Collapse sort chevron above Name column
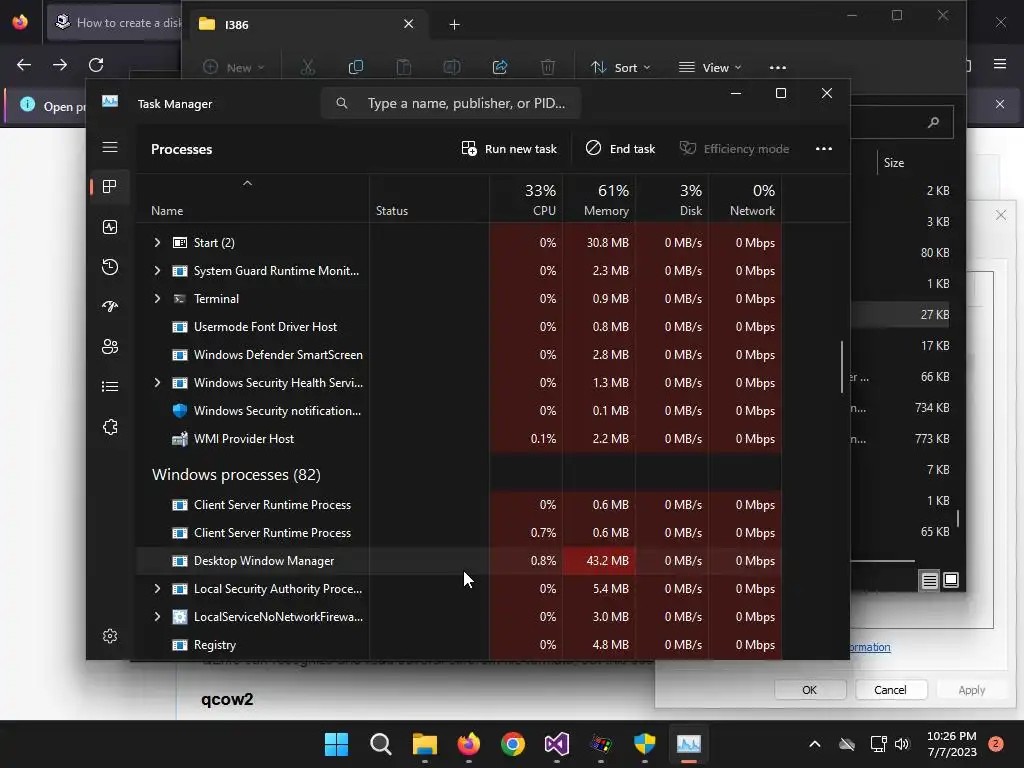The height and width of the screenshot is (768, 1024). pos(248,184)
